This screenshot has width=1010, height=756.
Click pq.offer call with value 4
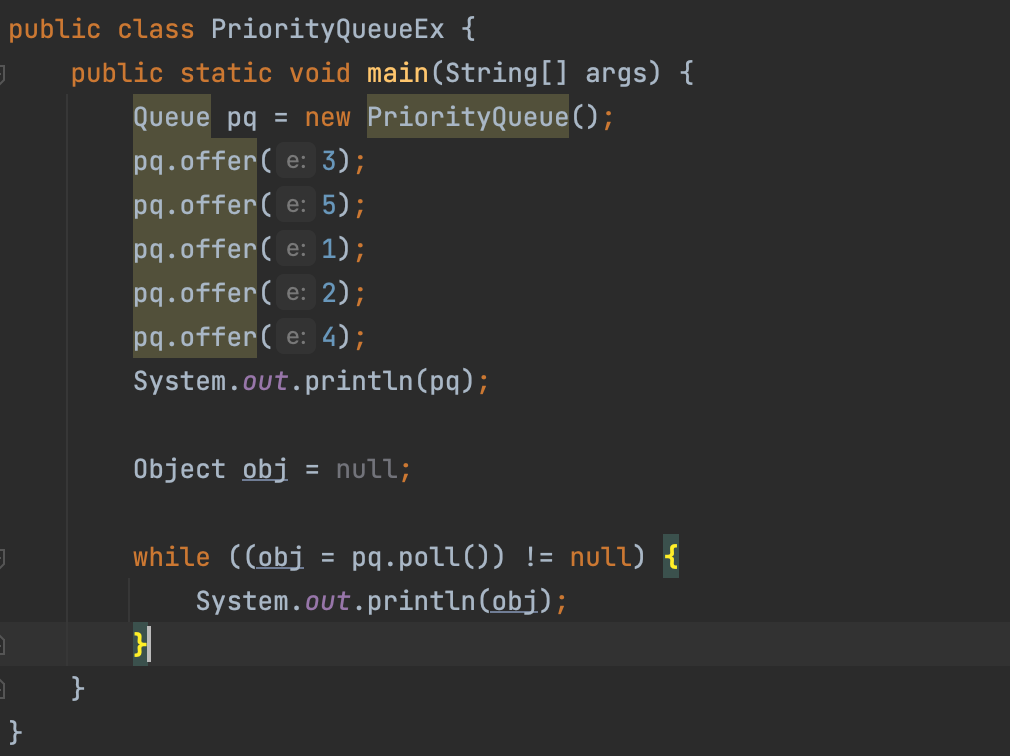tap(195, 337)
